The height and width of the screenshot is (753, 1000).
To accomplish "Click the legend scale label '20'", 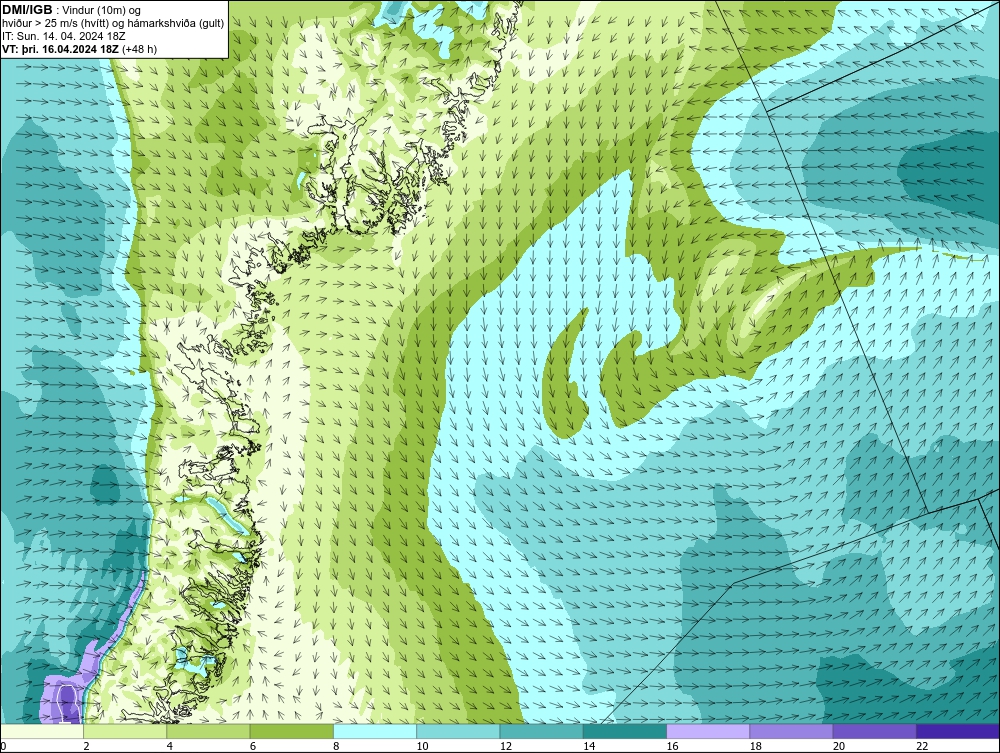I will [x=838, y=746].
